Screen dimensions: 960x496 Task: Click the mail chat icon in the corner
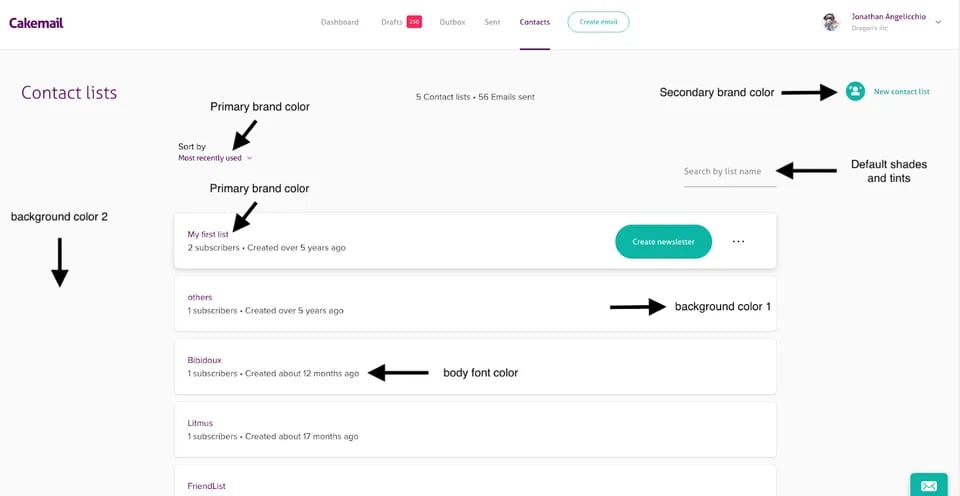point(928,485)
